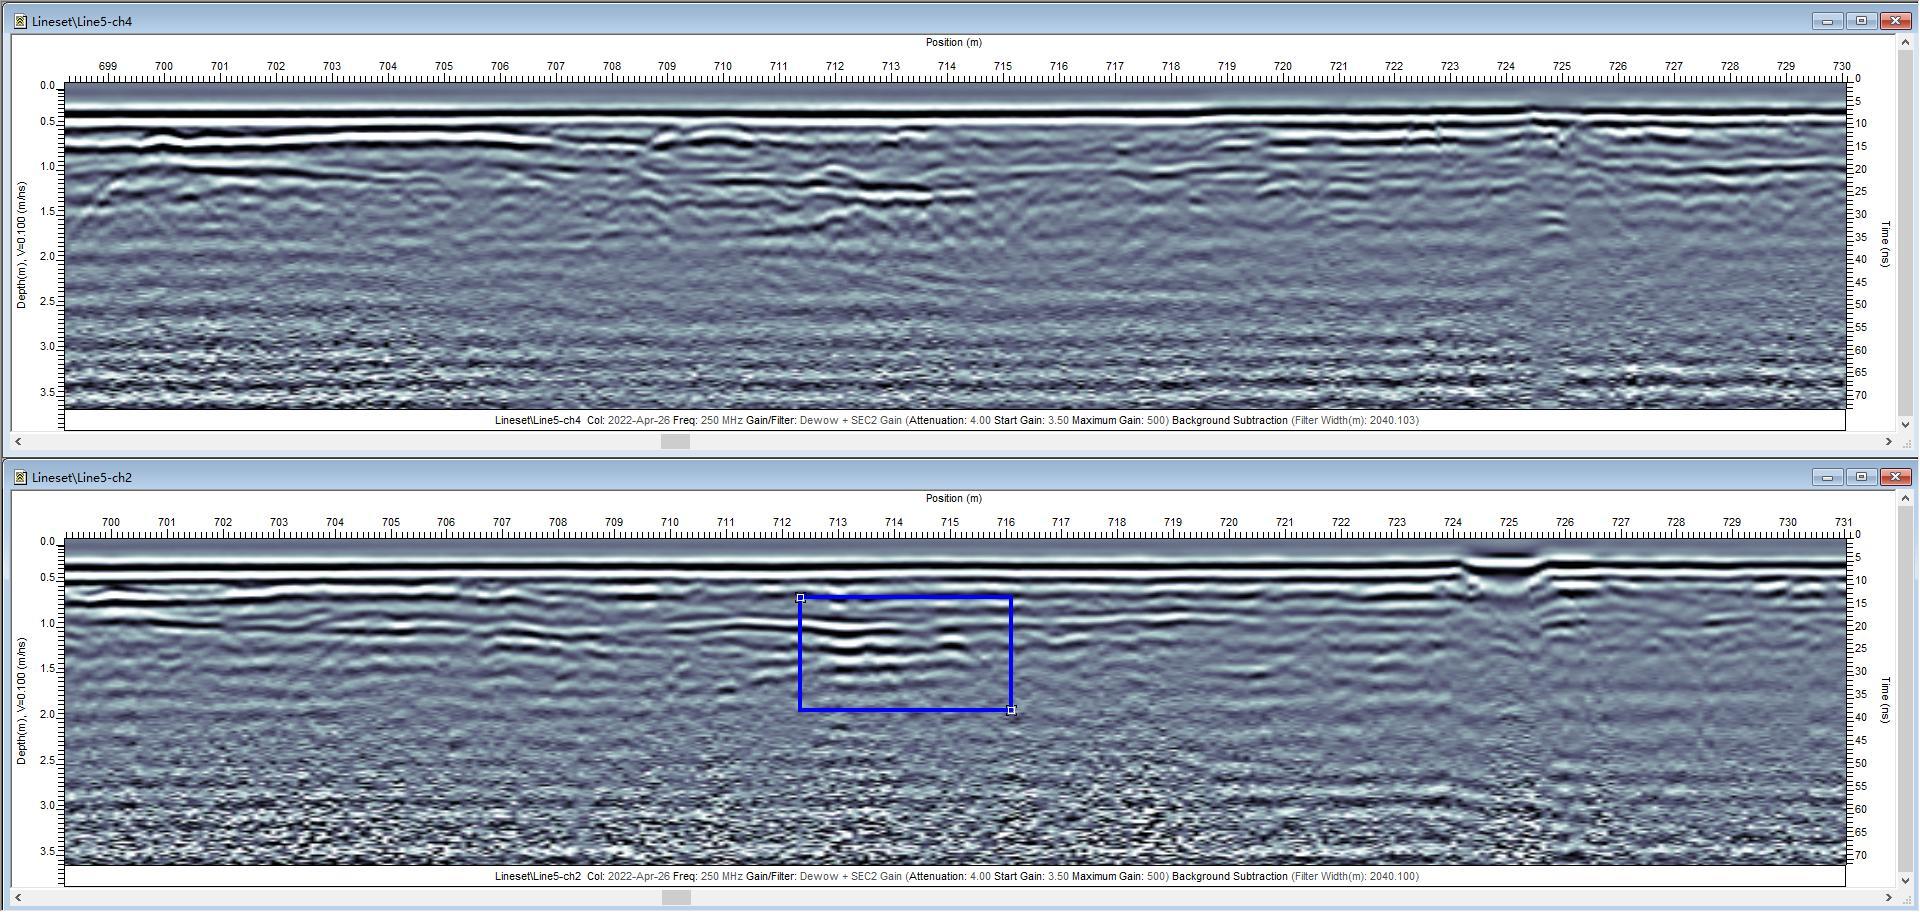
Task: Minimize the Line5-ch4 window
Action: pos(1827,21)
